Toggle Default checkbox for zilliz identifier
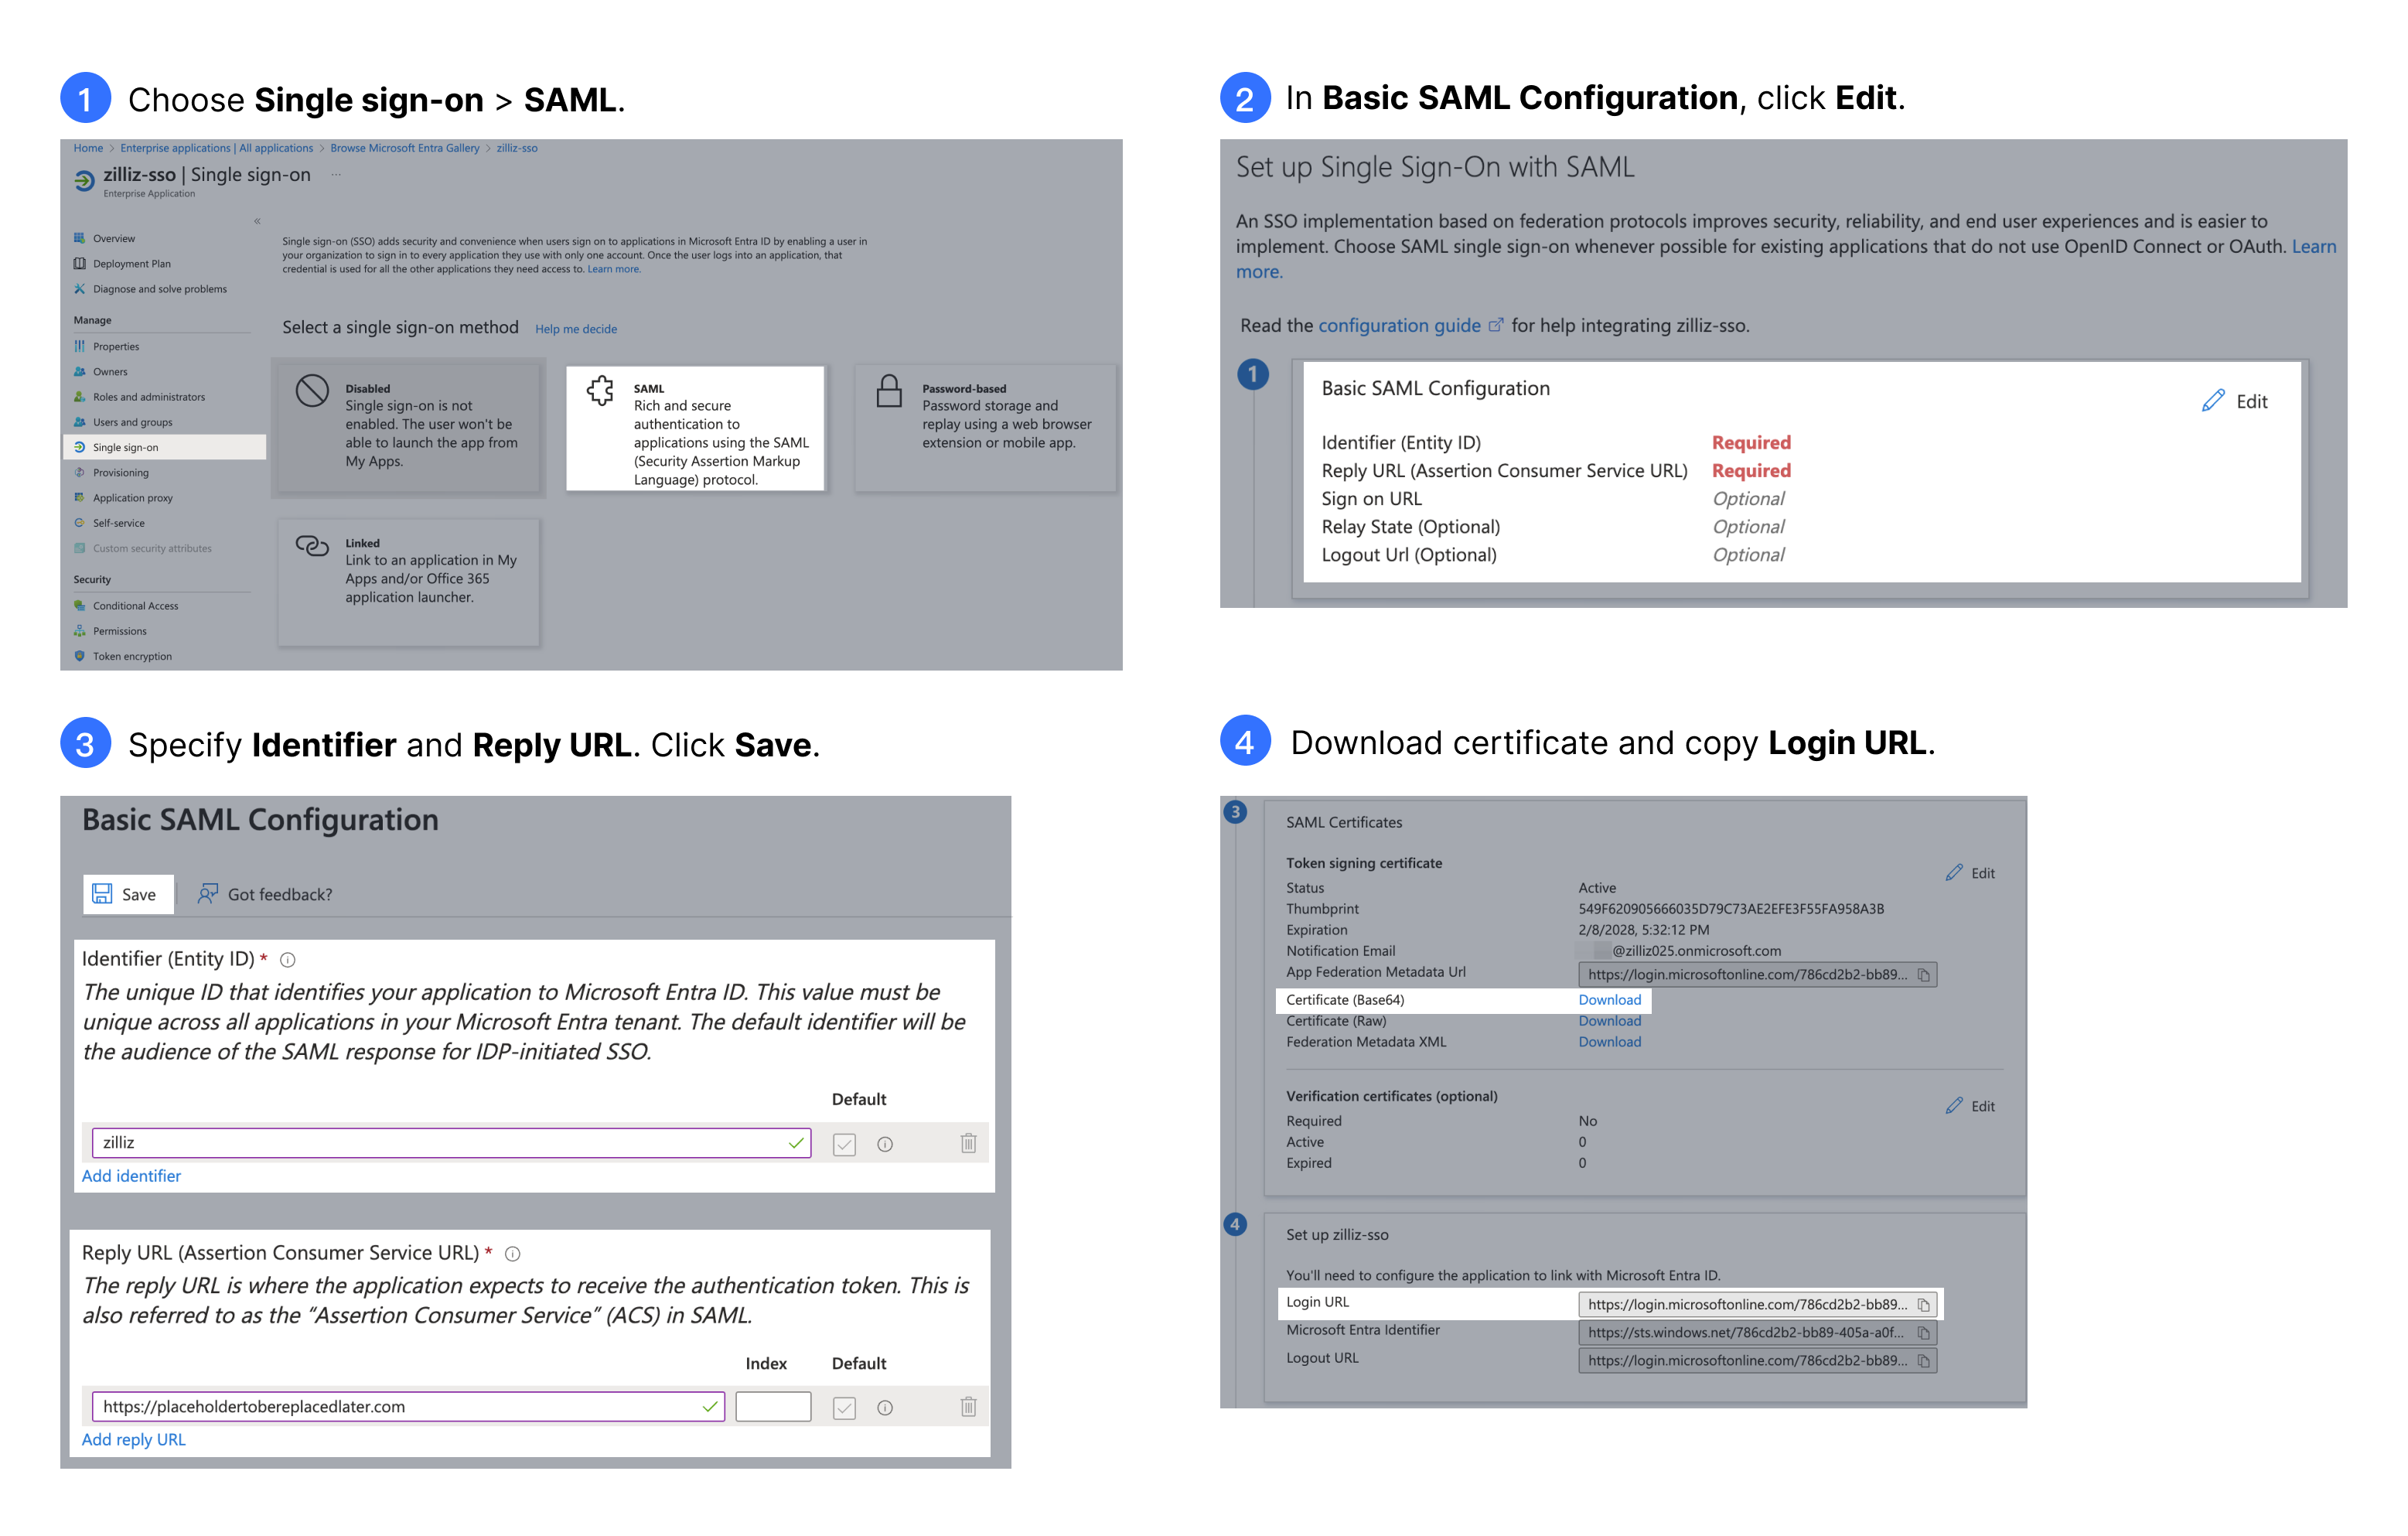Viewport: 2408px width, 1536px height. (844, 1144)
